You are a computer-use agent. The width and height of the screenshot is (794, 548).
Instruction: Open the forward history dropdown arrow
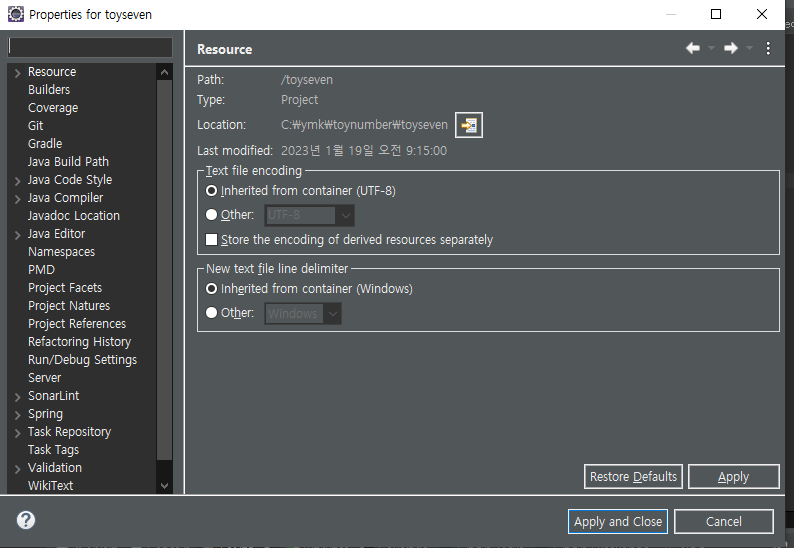(x=749, y=48)
